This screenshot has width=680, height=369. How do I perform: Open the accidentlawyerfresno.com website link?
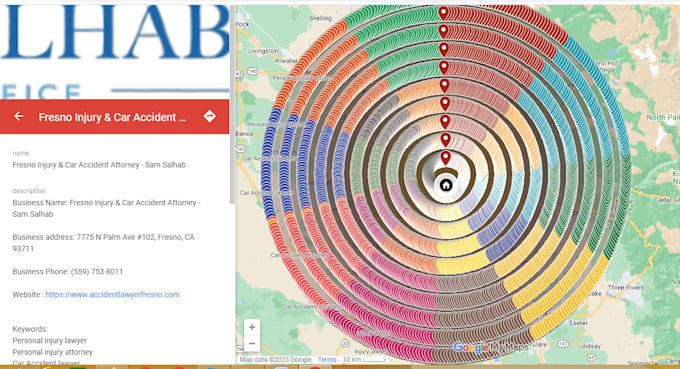[112, 294]
